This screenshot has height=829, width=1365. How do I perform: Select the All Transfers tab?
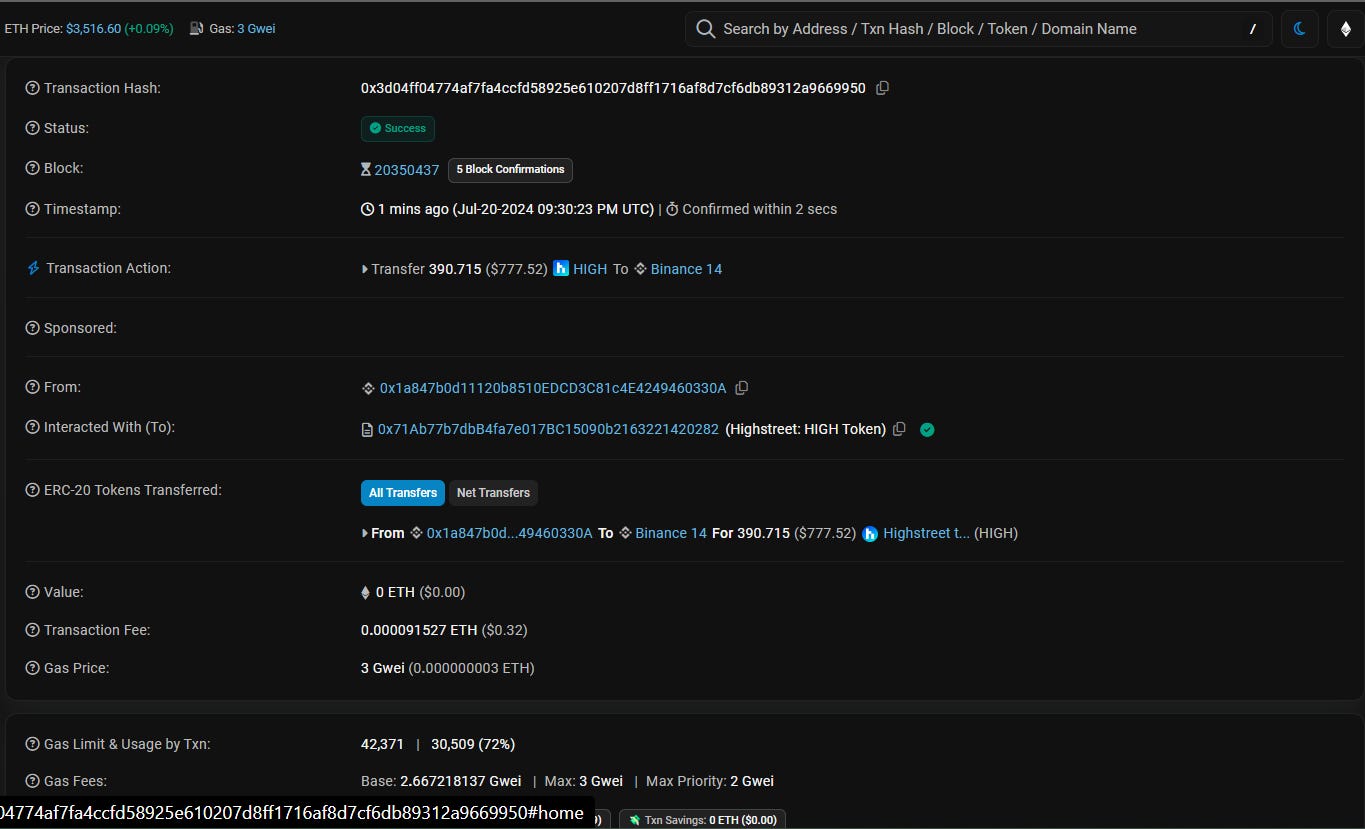click(403, 493)
